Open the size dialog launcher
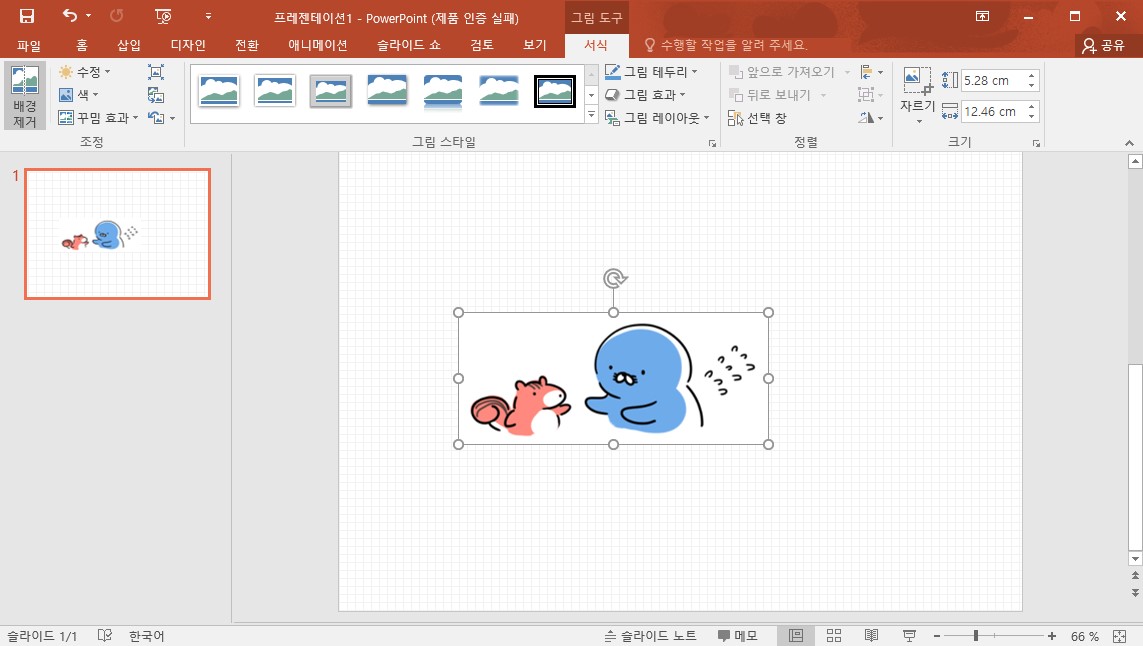Viewport: 1143px width, 646px height. [1036, 144]
